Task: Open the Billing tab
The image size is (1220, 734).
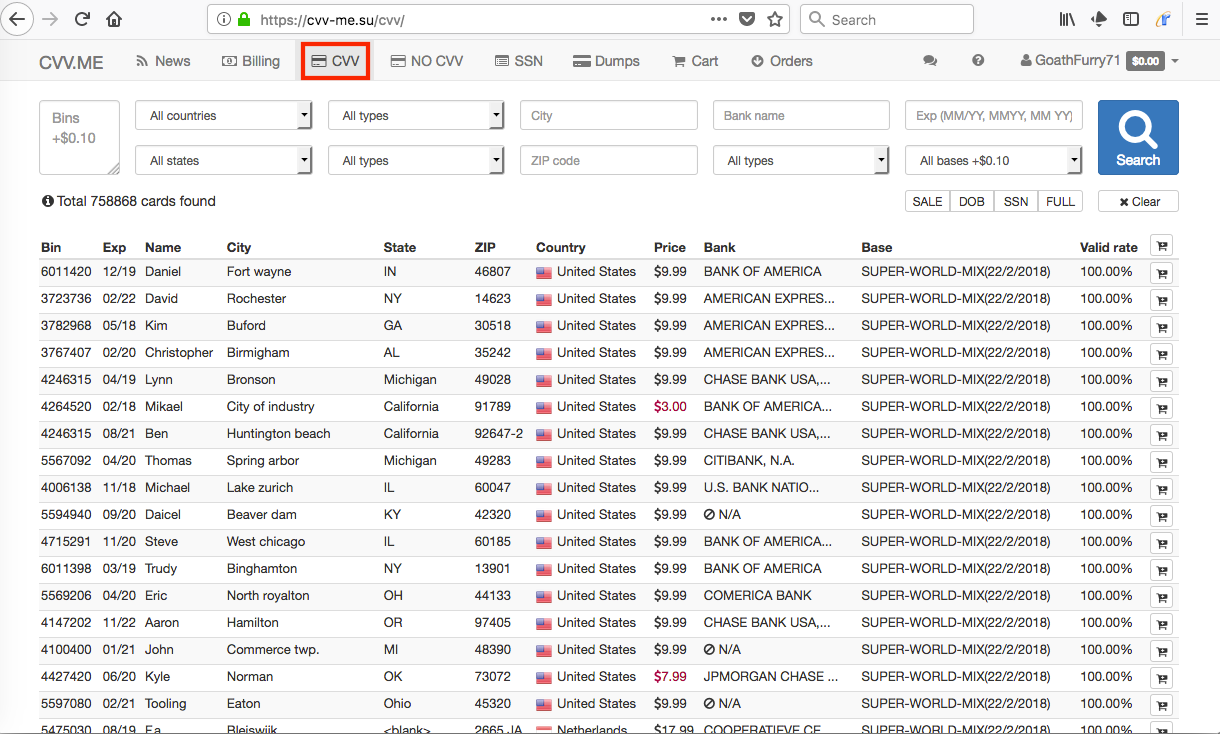Action: pos(251,61)
